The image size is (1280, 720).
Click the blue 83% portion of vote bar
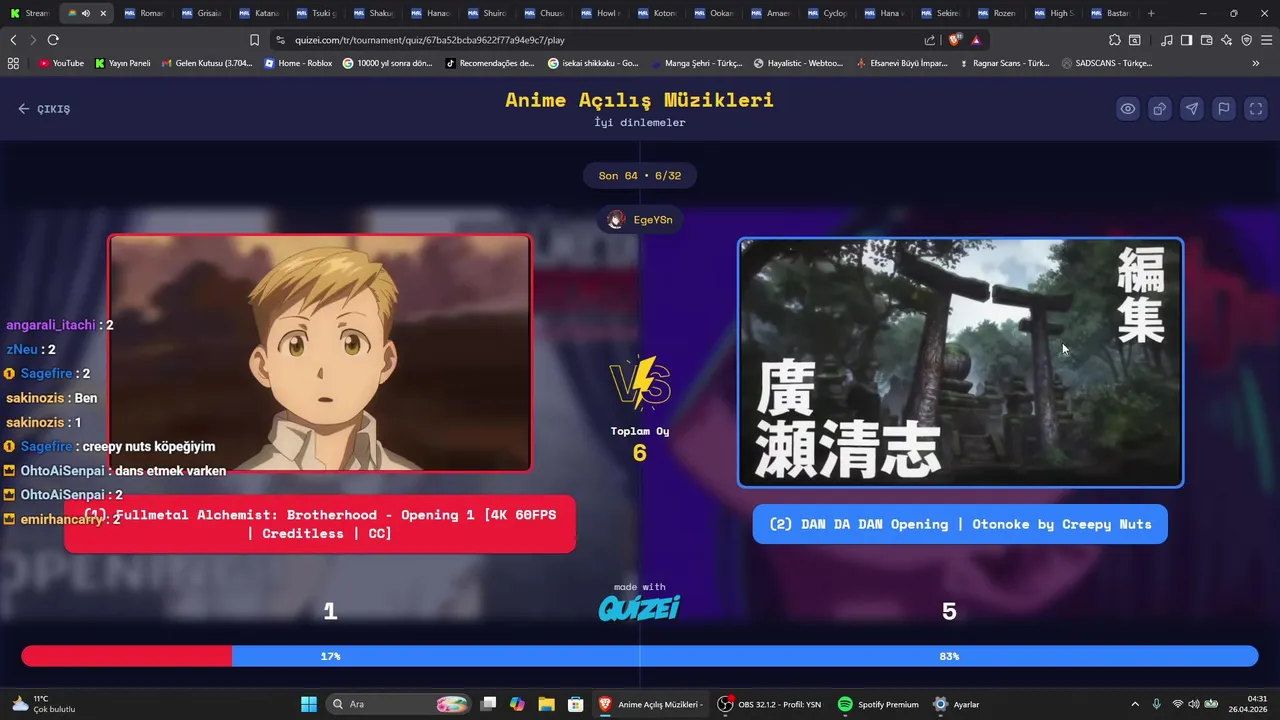click(x=745, y=656)
